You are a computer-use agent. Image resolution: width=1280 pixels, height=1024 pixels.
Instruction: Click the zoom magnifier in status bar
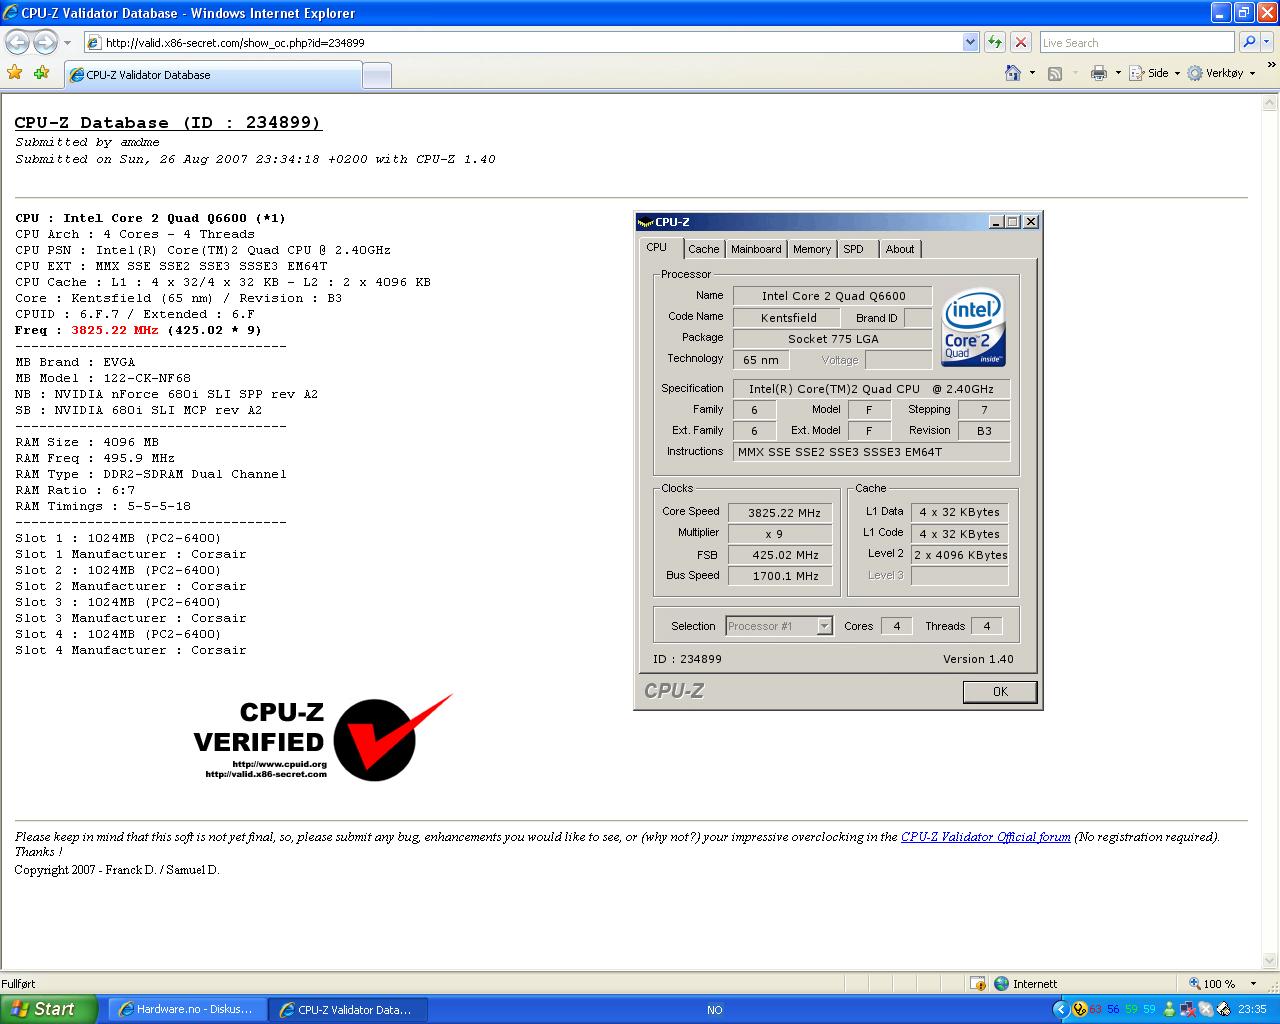[x=1193, y=983]
